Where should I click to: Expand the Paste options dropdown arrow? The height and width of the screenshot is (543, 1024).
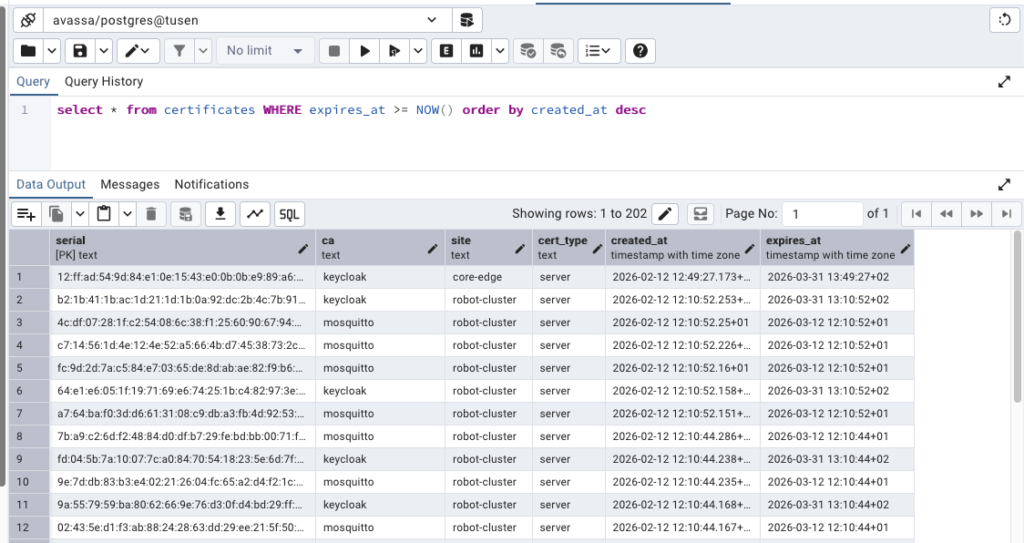127,214
